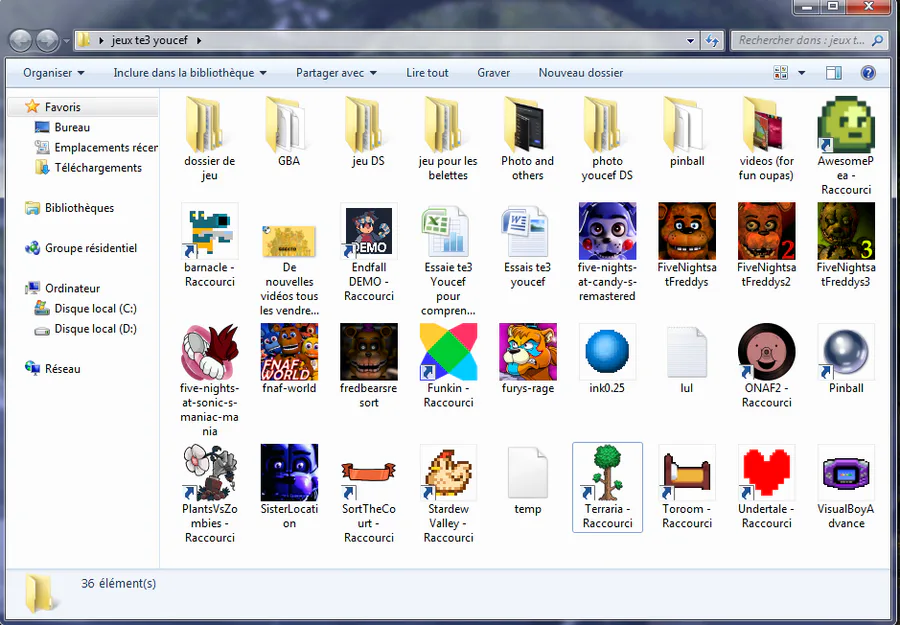The width and height of the screenshot is (900, 625).
Task: Select the FiveNightsatFreddys game icon
Action: coord(687,231)
